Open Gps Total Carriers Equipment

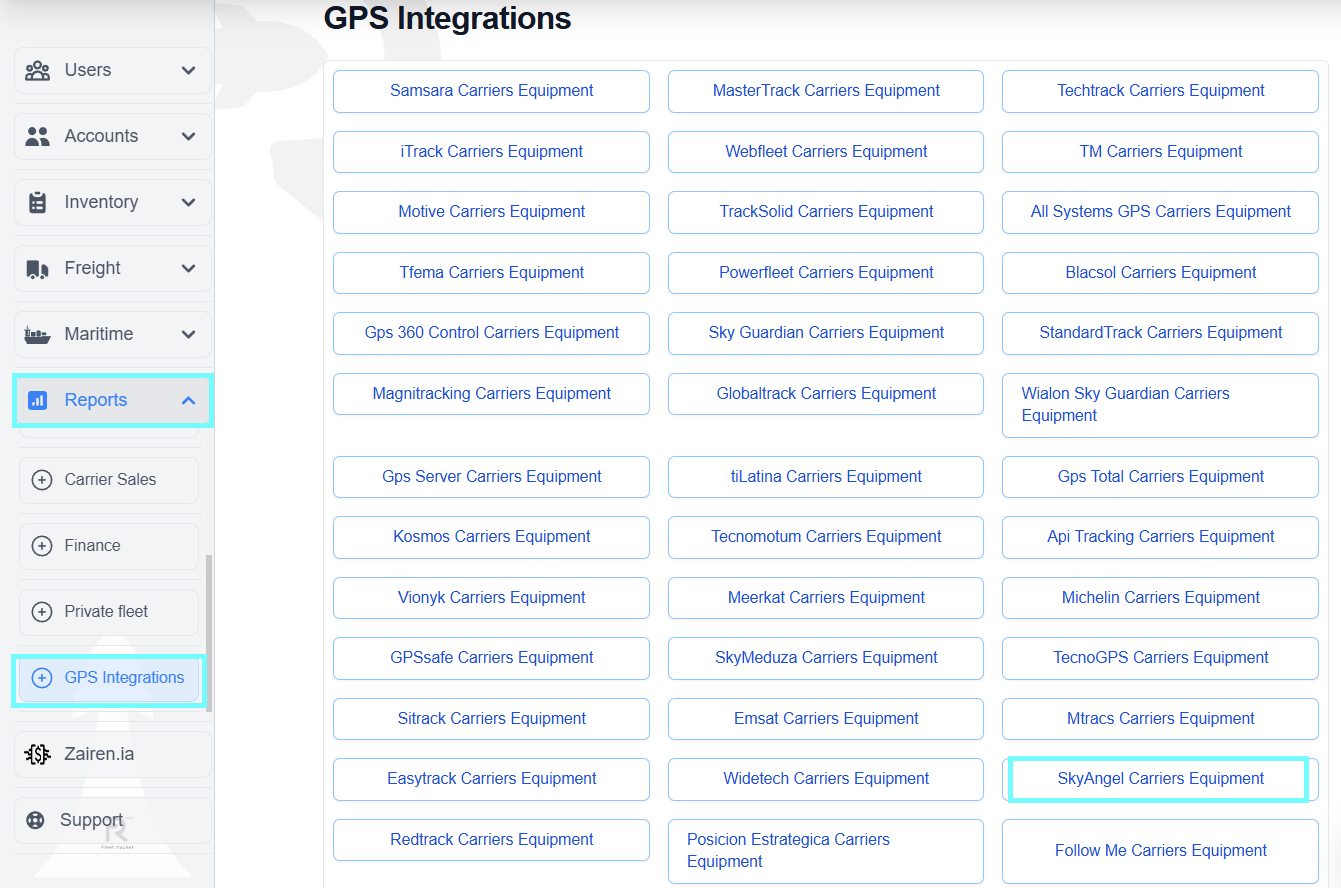[x=1160, y=477]
